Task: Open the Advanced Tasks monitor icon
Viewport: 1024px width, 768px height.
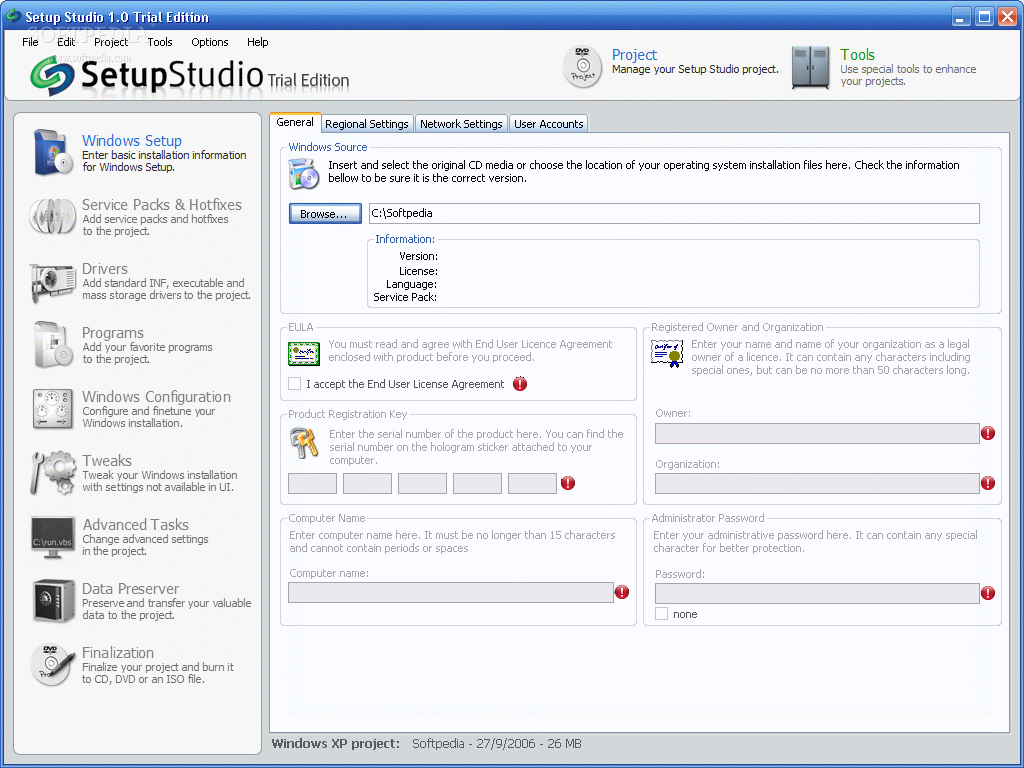Action: pyautogui.click(x=53, y=537)
